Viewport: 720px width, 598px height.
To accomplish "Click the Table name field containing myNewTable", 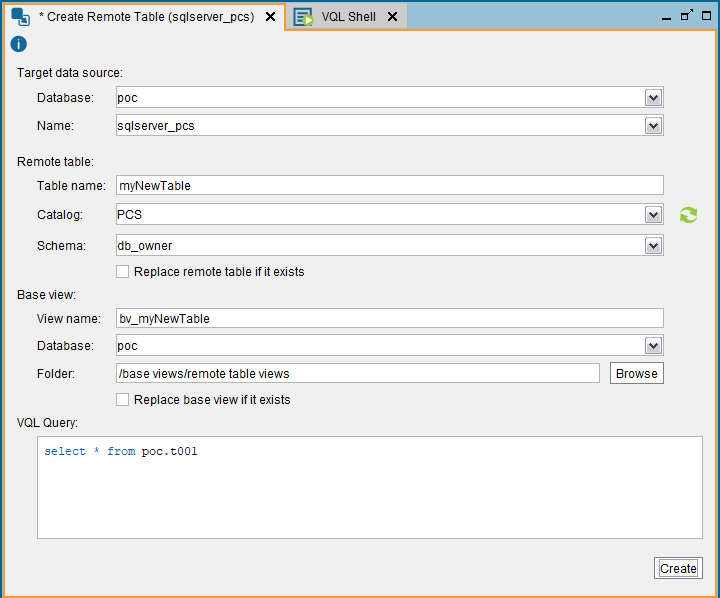I will point(389,185).
